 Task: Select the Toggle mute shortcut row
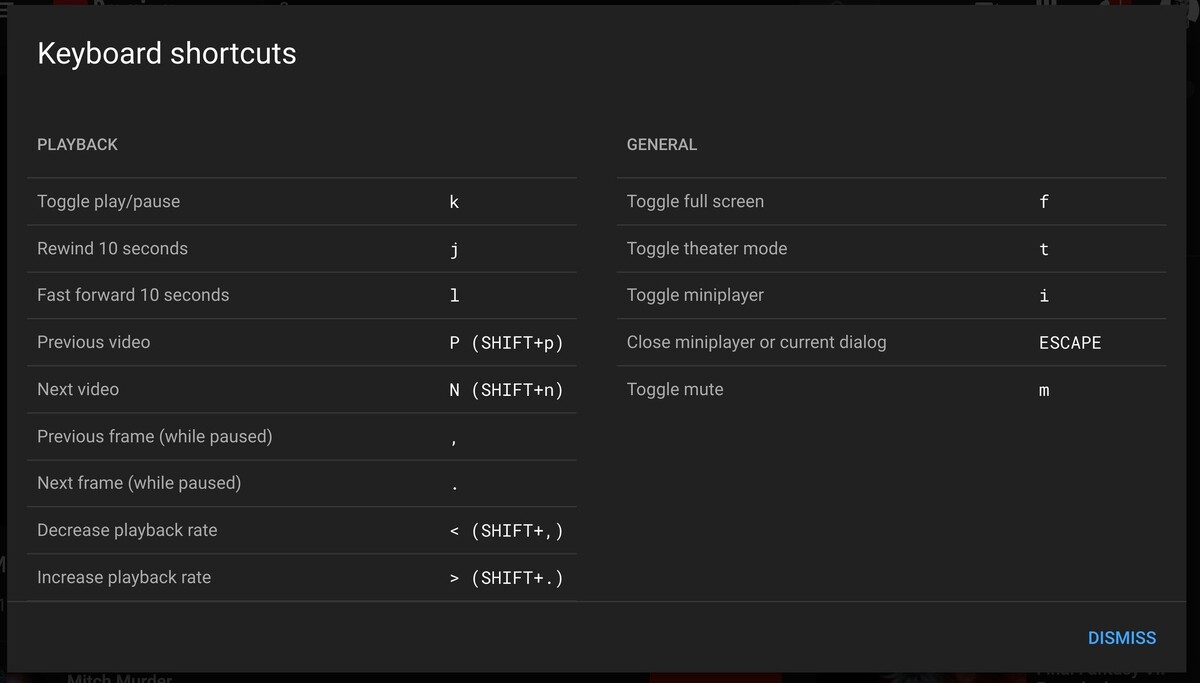click(x=891, y=390)
